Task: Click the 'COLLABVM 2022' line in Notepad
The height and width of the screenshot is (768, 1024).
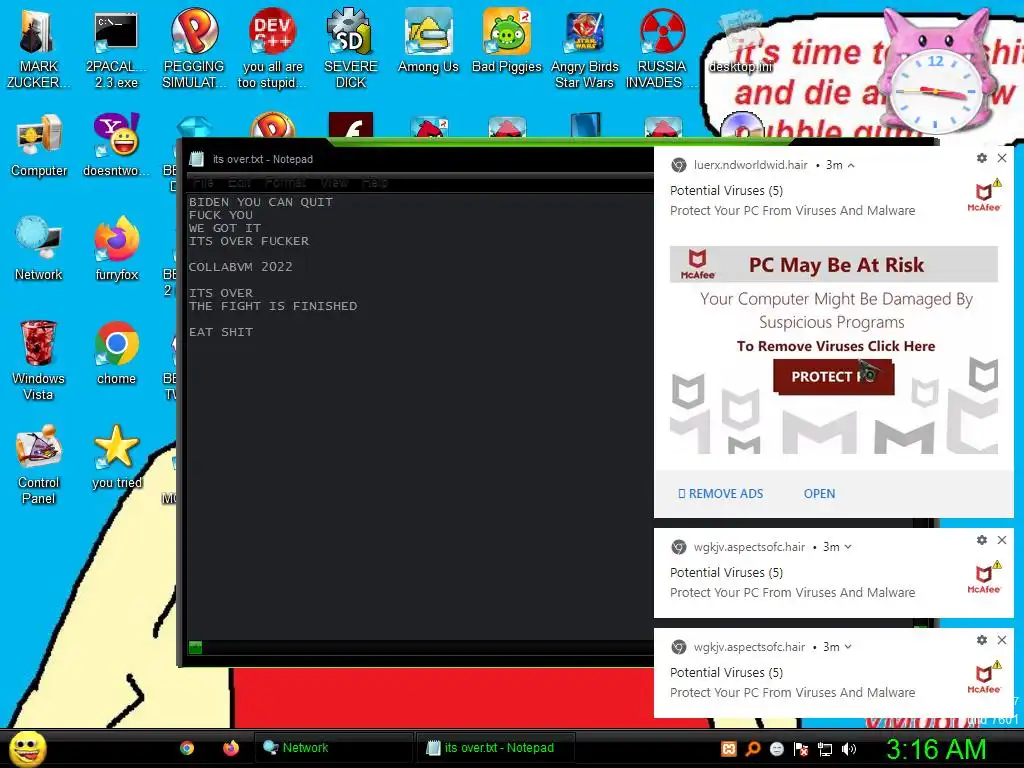Action: click(x=240, y=267)
